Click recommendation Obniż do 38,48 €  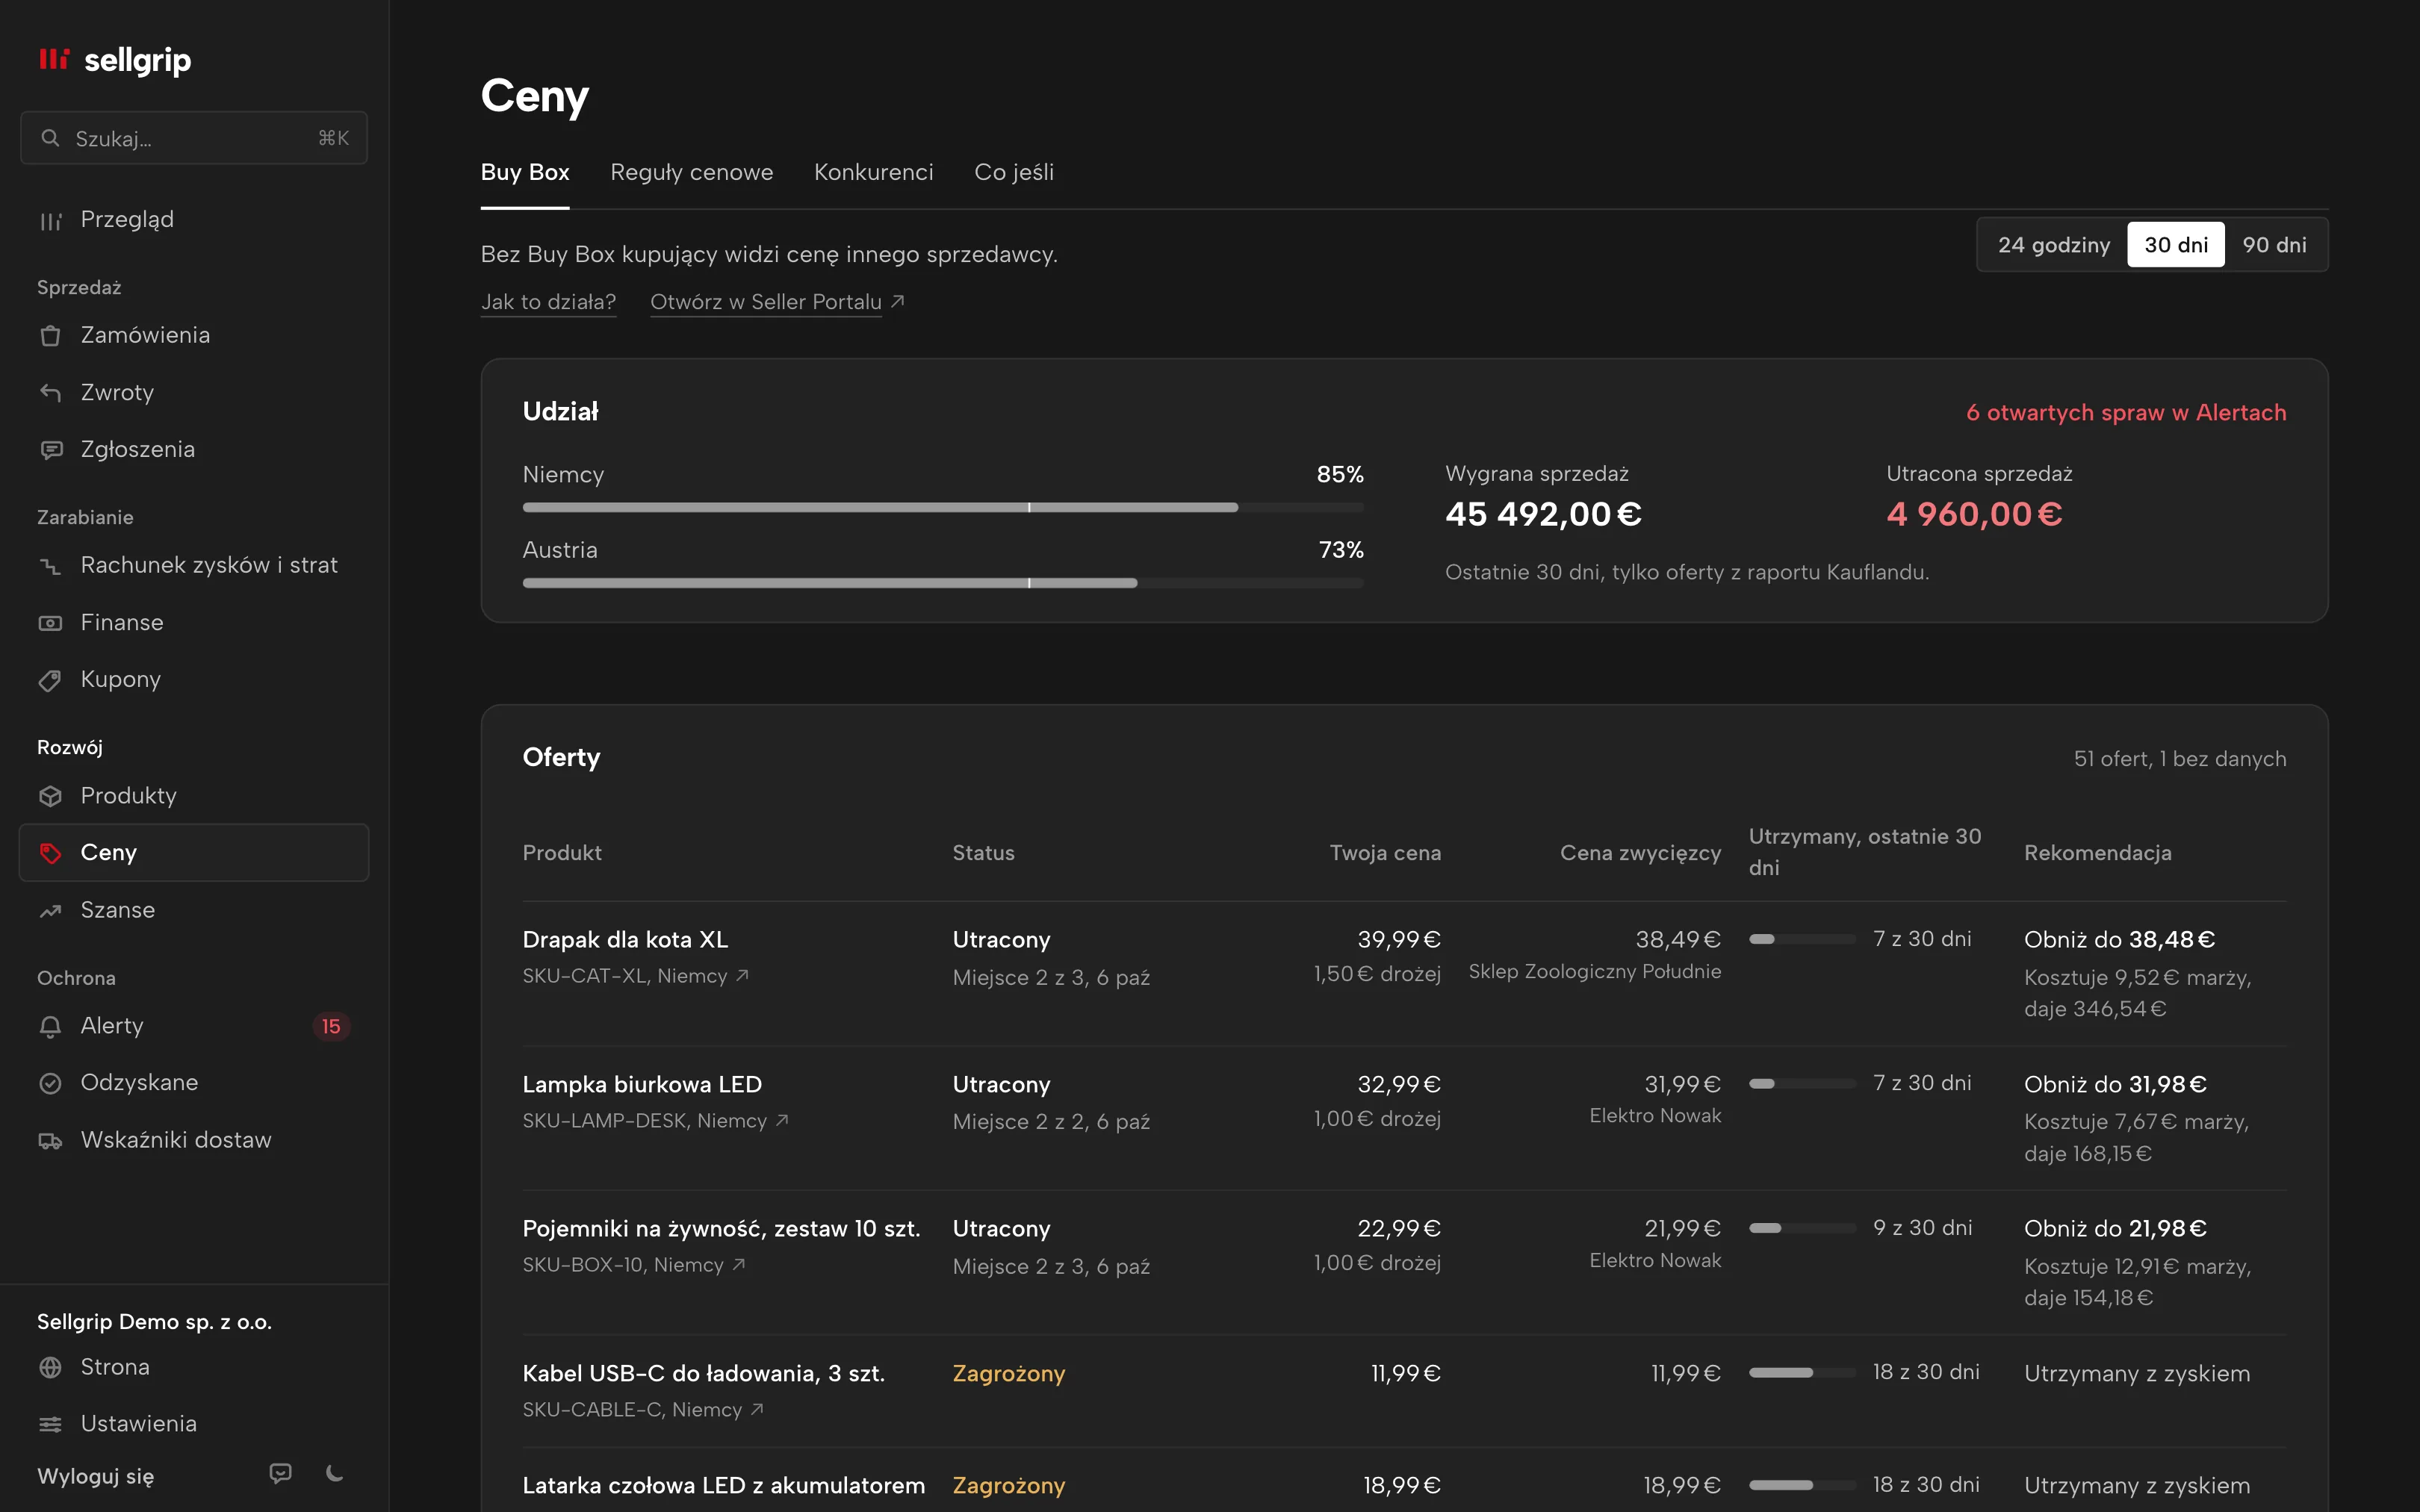[x=2119, y=939]
